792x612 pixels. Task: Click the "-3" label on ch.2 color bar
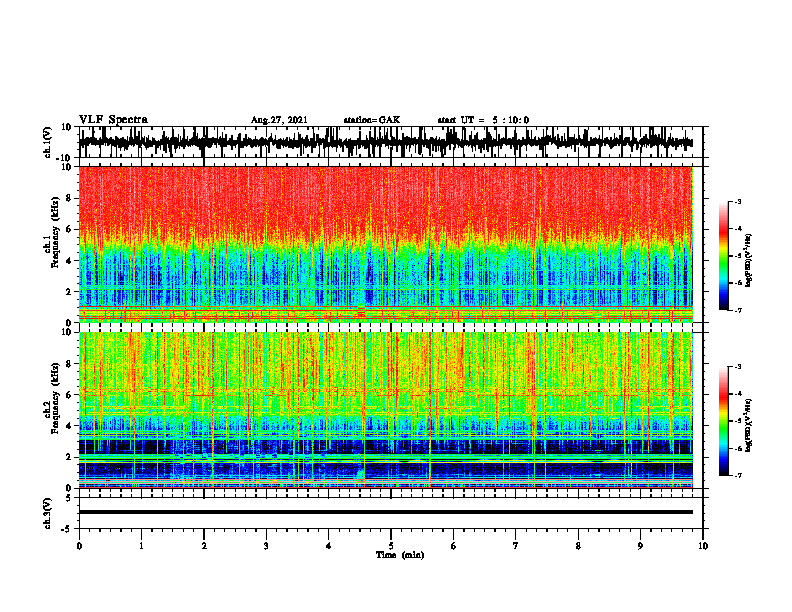738,367
